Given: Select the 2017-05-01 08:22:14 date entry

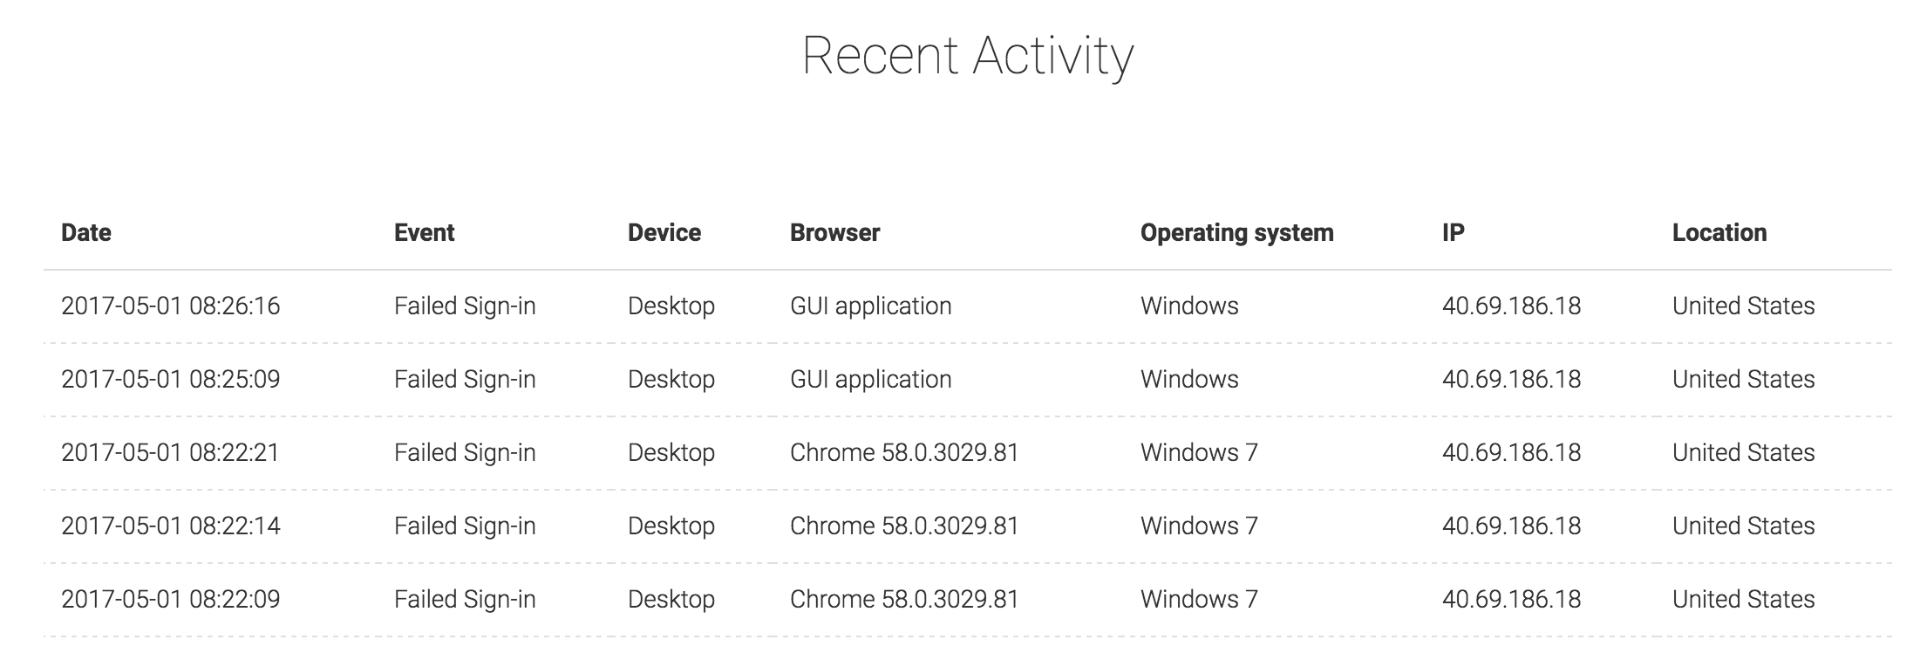Looking at the screenshot, I should [x=170, y=526].
